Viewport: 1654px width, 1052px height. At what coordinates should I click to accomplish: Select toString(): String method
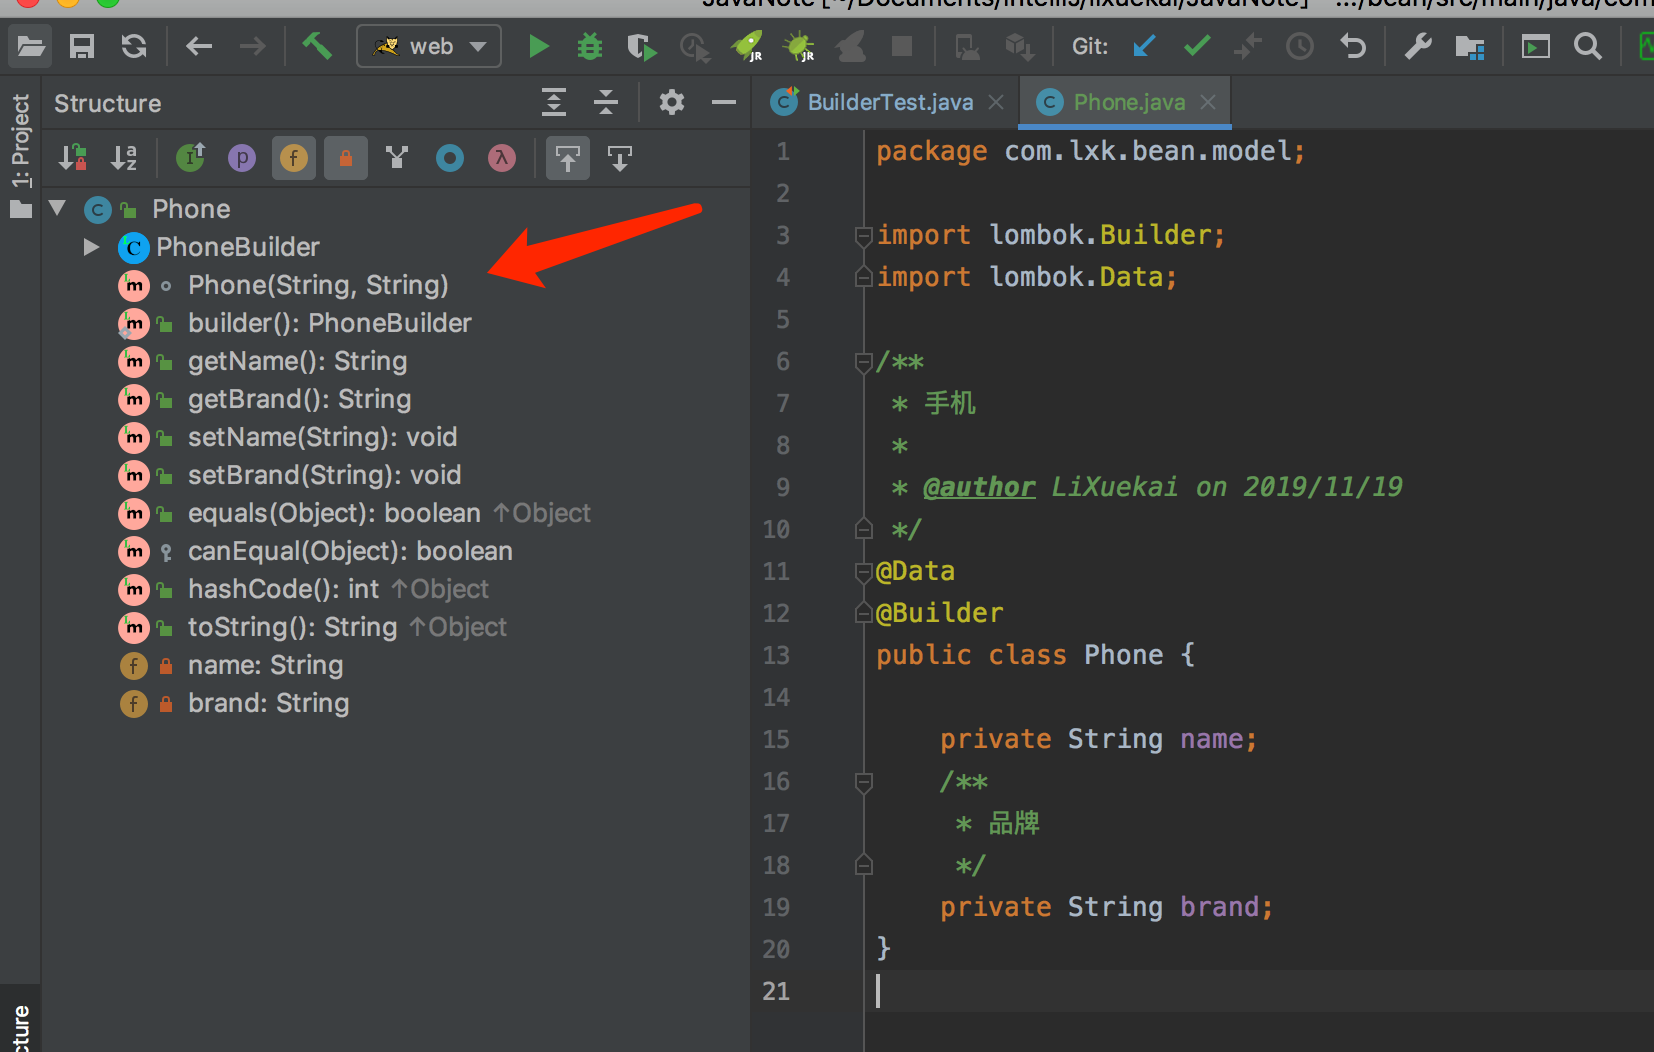point(292,627)
